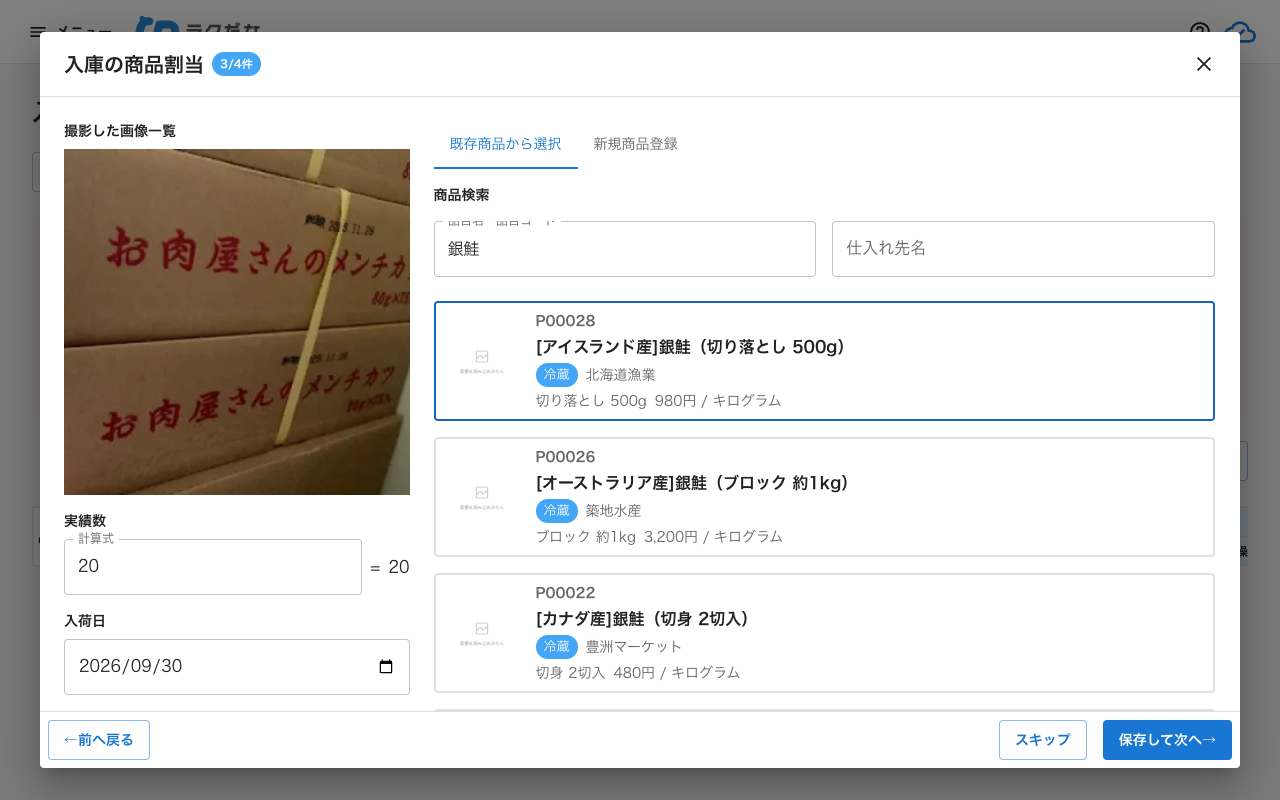Click the placeholder image for product P00022
Image resolution: width=1280 pixels, height=800 pixels.
pos(482,633)
